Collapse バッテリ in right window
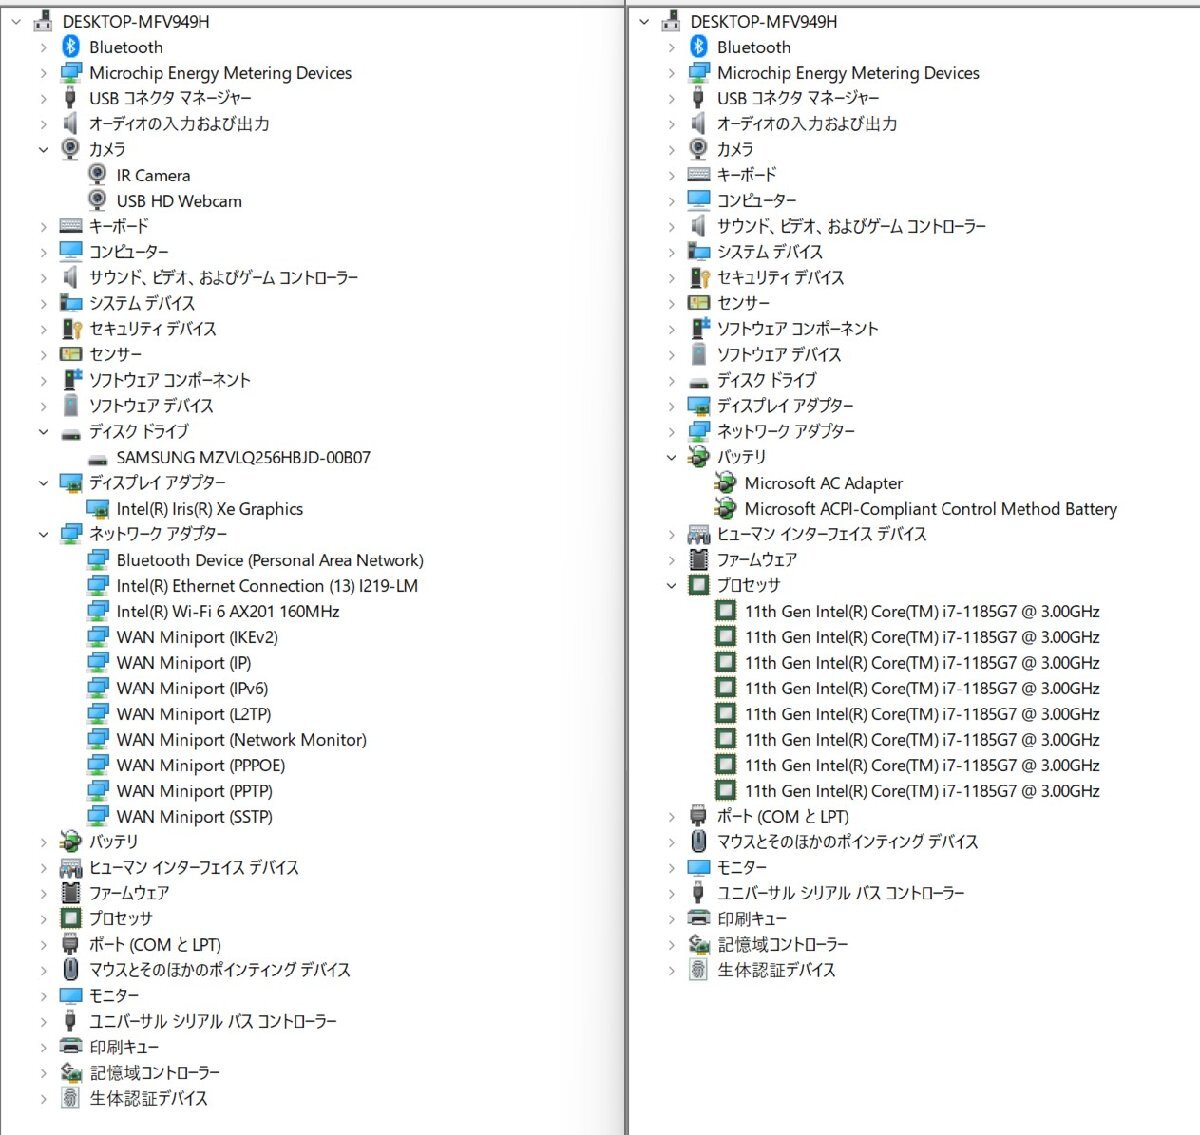1200x1135 pixels. 671,457
